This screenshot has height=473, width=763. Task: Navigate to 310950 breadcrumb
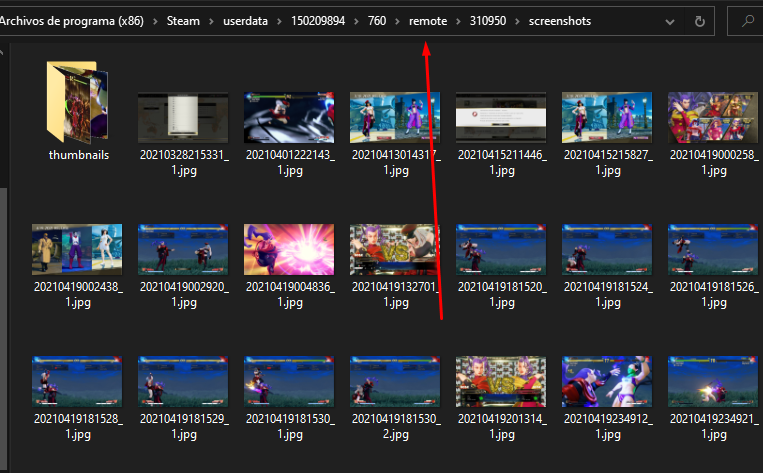click(488, 21)
